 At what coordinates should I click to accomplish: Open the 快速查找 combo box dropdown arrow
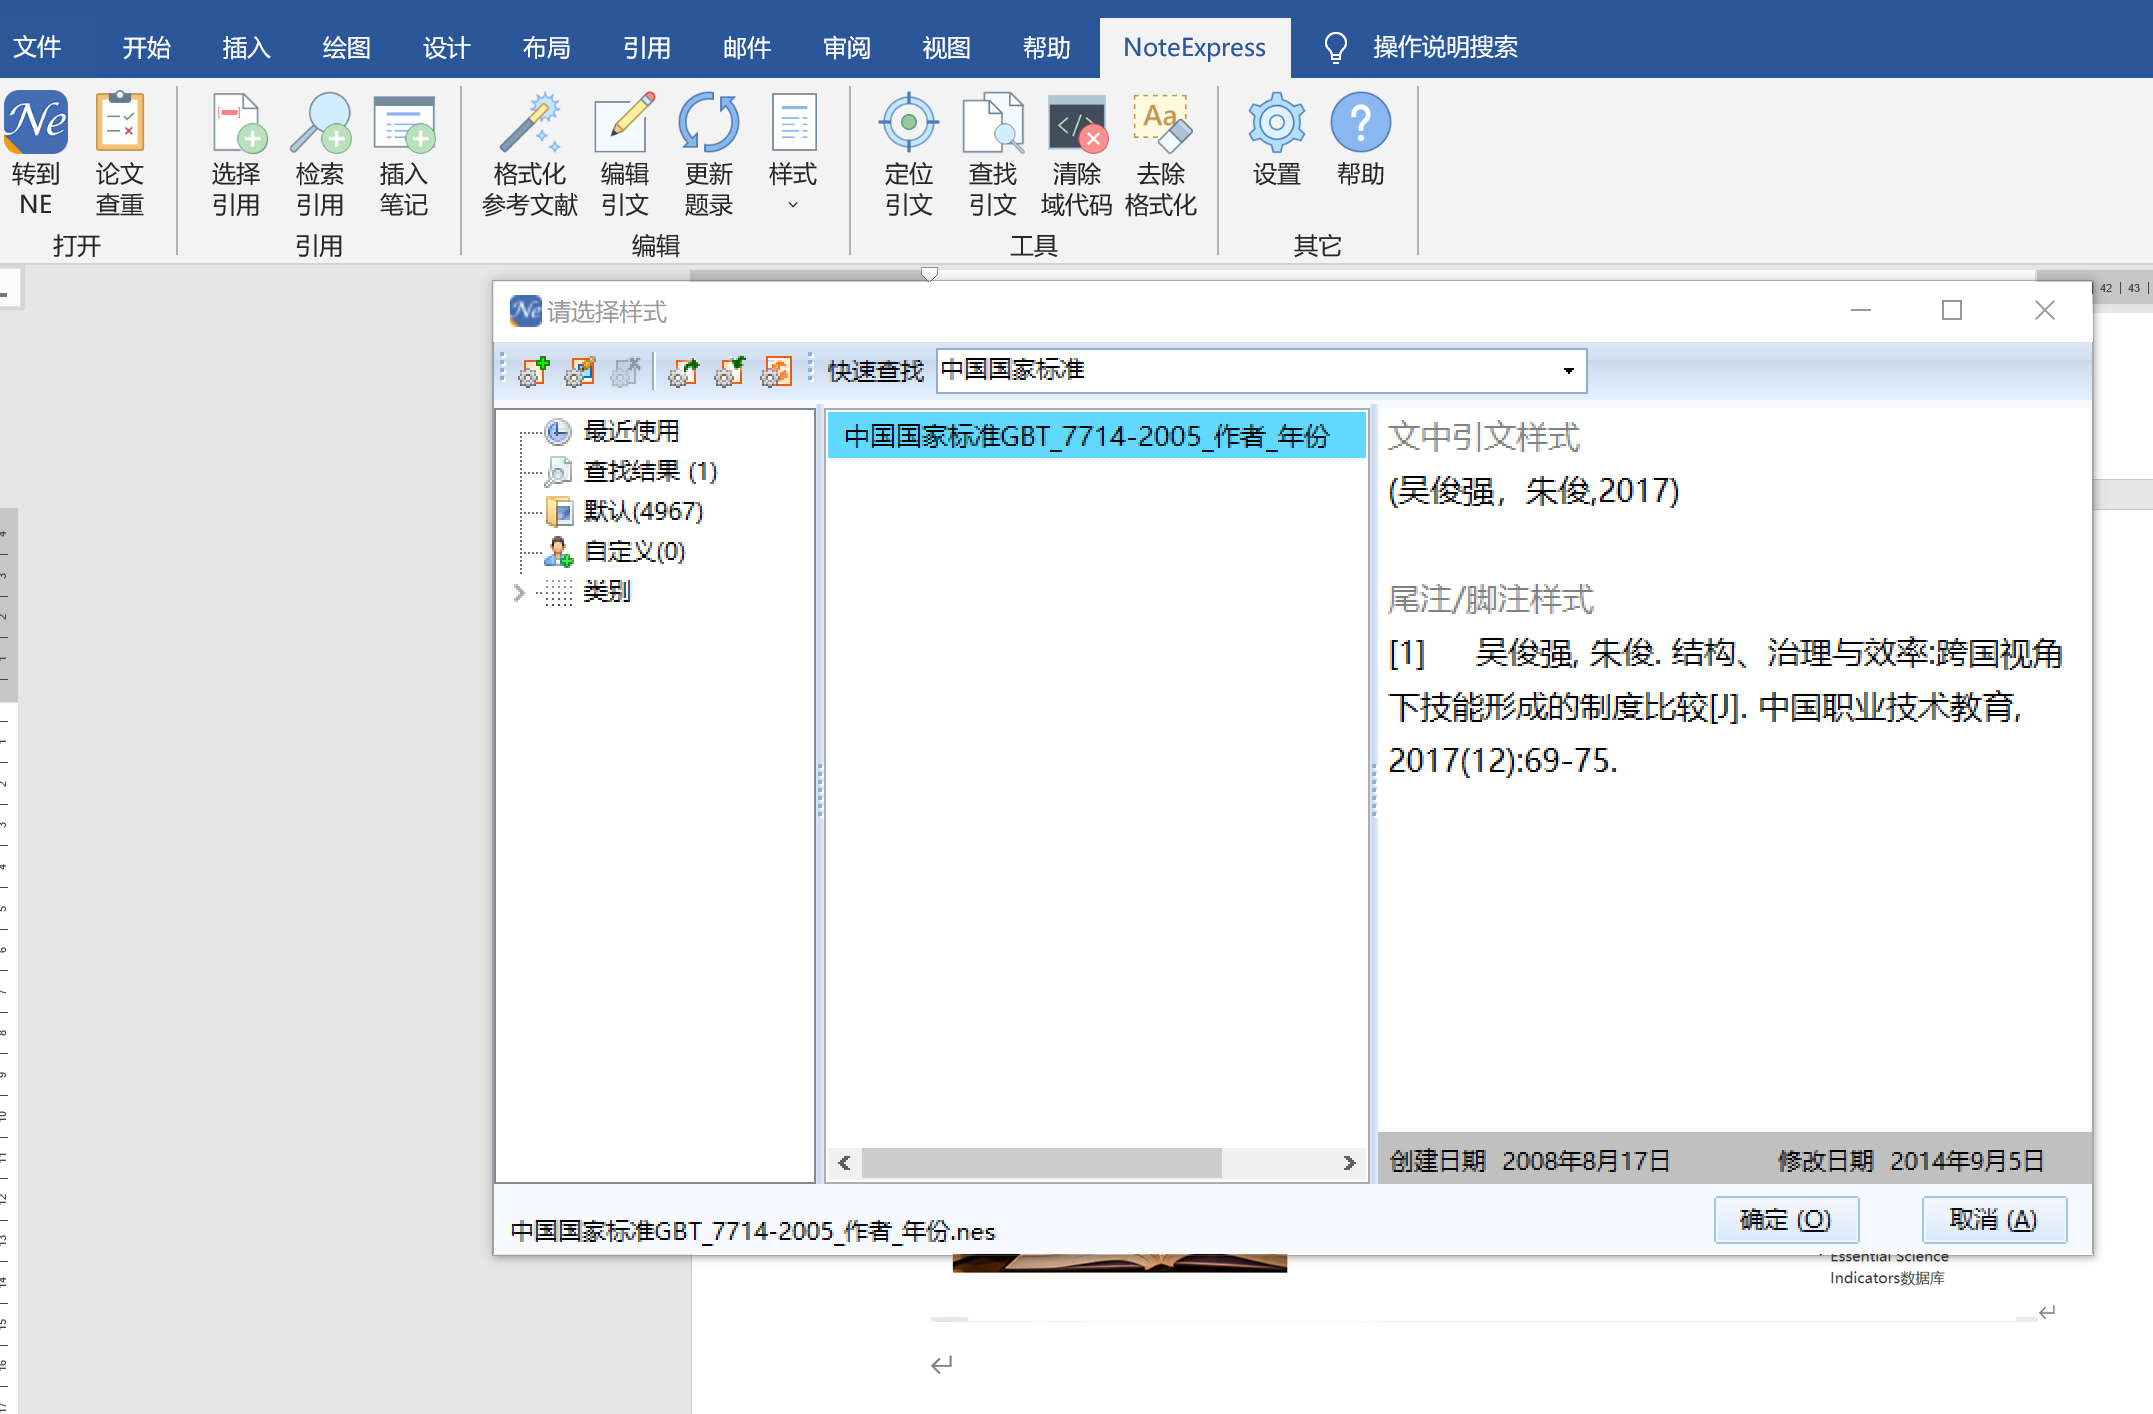tap(1569, 371)
